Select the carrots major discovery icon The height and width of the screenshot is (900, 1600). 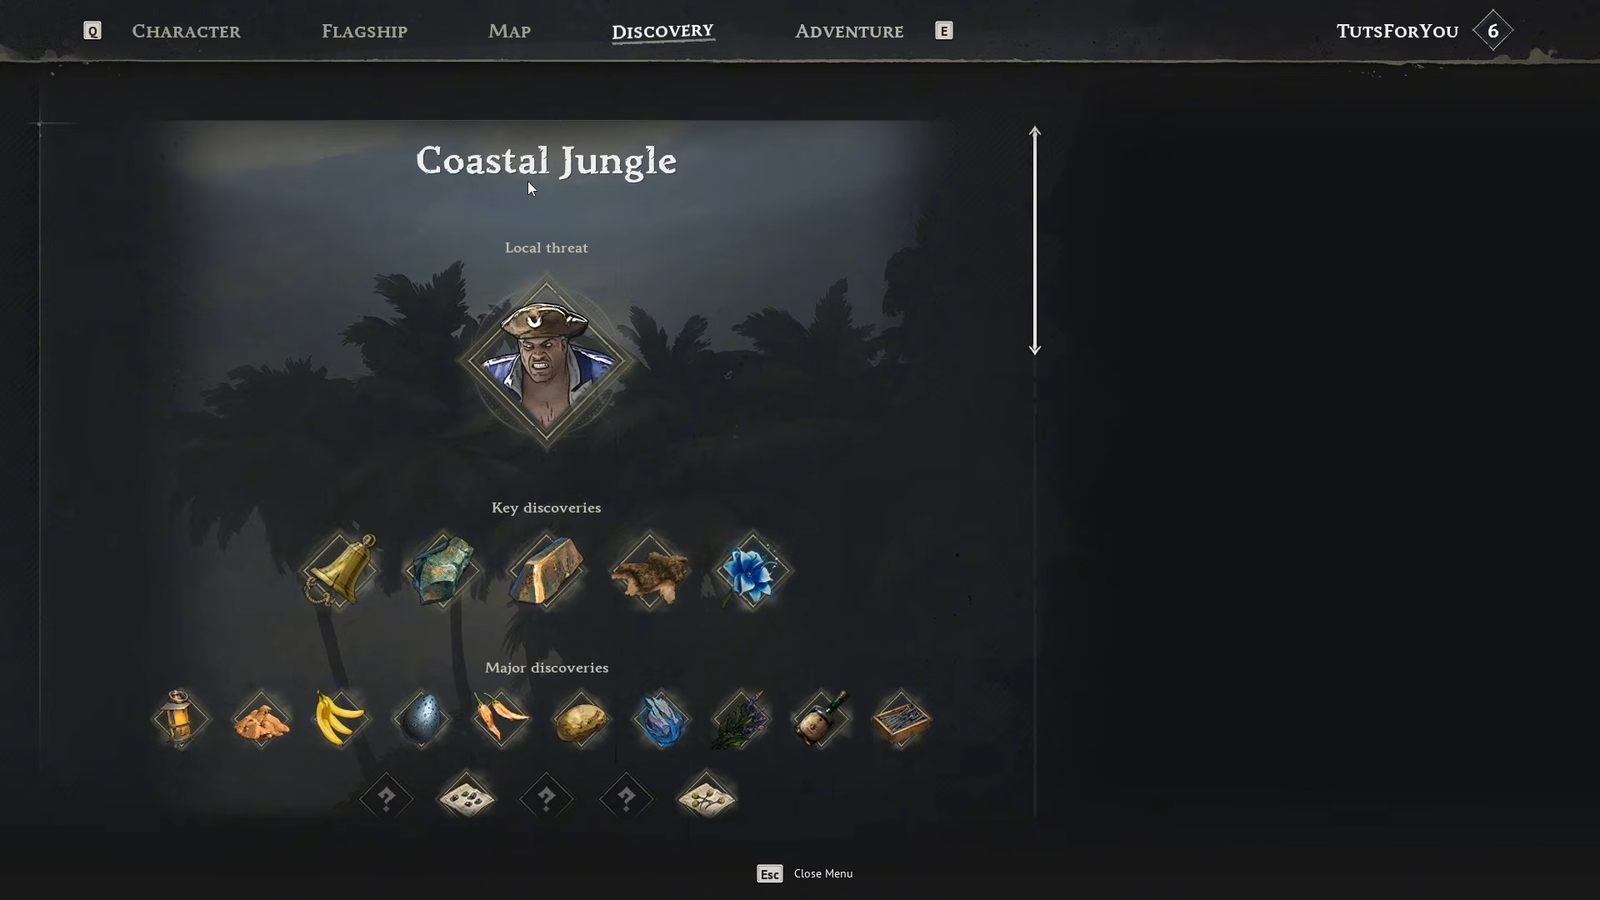click(x=500, y=718)
